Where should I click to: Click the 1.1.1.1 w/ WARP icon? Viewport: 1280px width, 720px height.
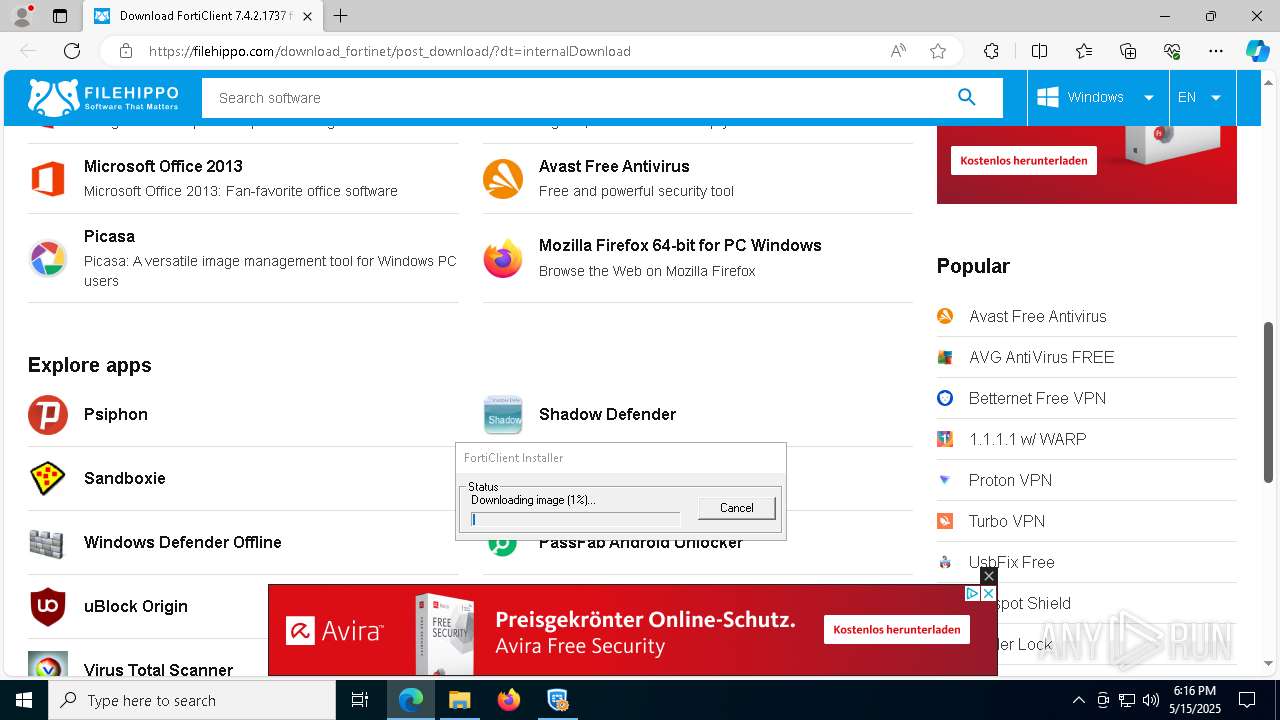pyautogui.click(x=945, y=439)
